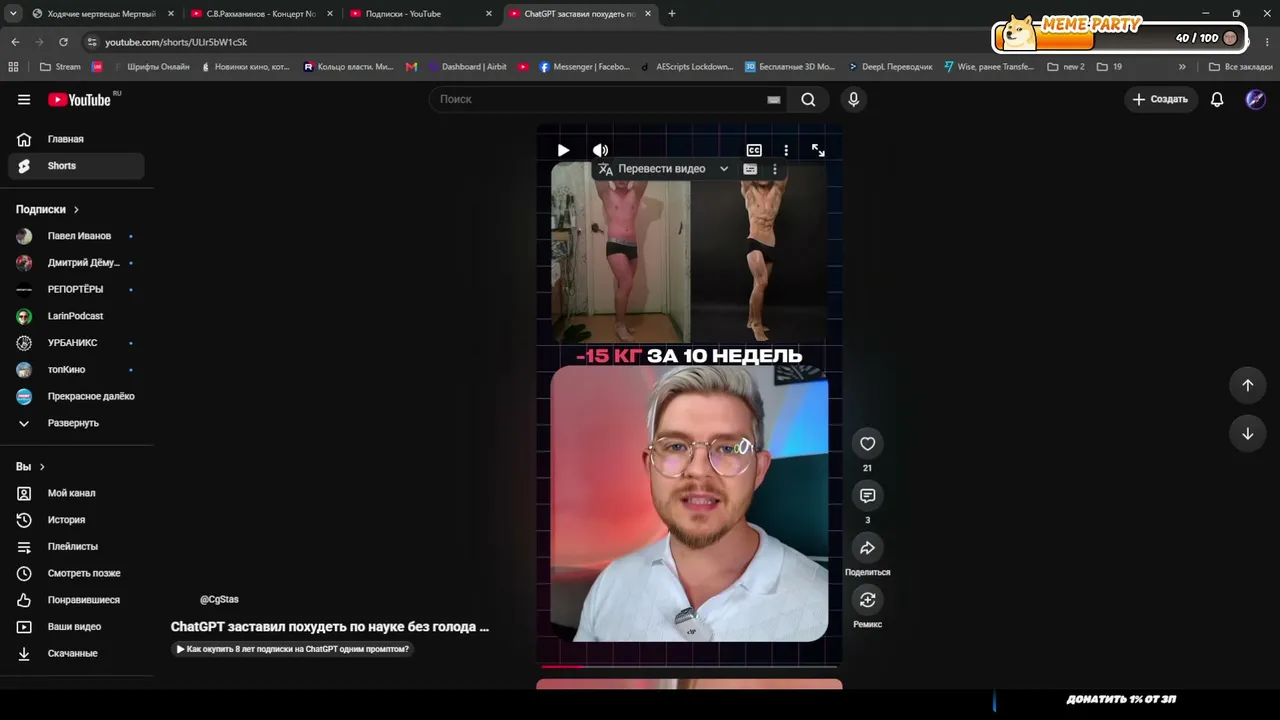
Task: Enter fullscreen for the Short
Action: pyautogui.click(x=818, y=150)
